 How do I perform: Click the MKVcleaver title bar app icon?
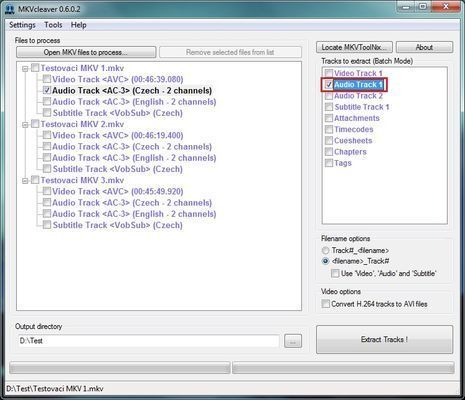[11, 9]
